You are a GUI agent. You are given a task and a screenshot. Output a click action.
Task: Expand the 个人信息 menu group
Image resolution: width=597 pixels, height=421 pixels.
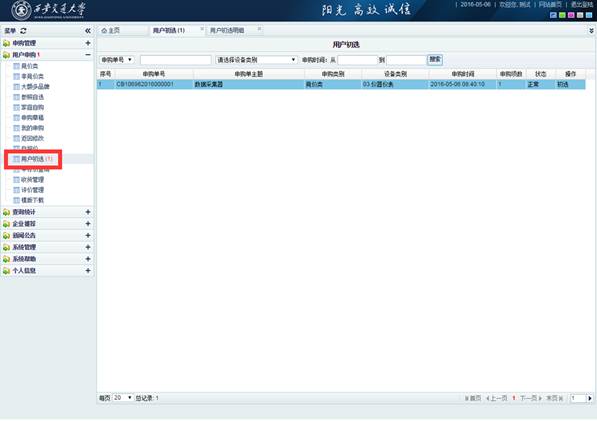(x=88, y=271)
